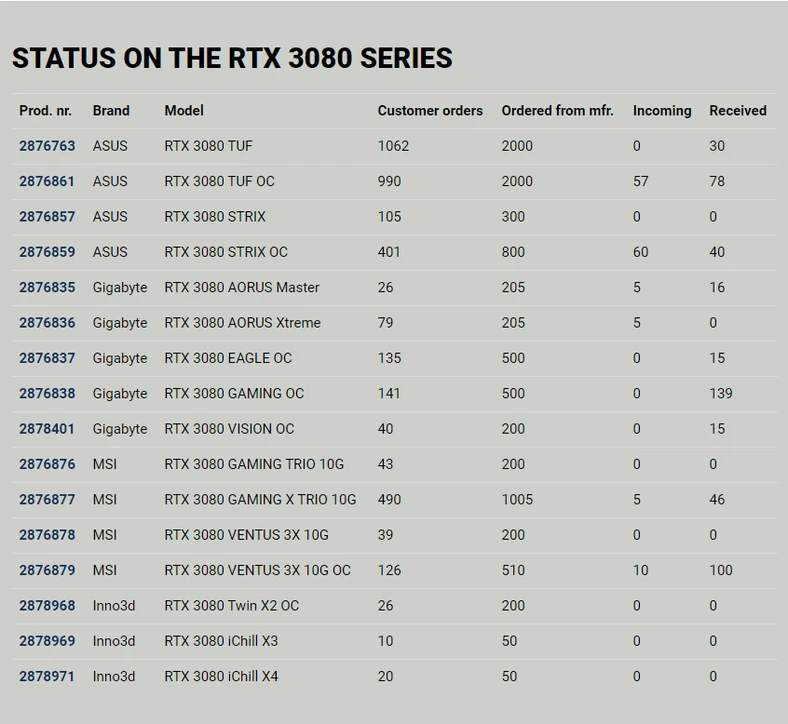788x724 pixels.
Task: Open product 2876877 for GAMING X TRIO
Action: click(x=47, y=499)
